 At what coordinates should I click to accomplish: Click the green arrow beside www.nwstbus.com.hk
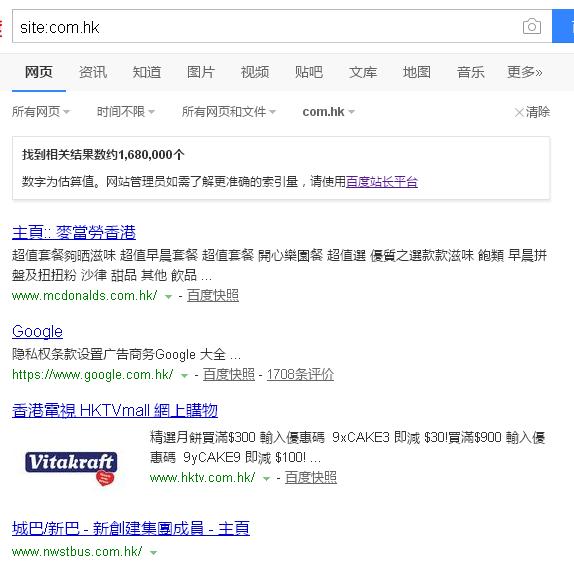coord(154,552)
